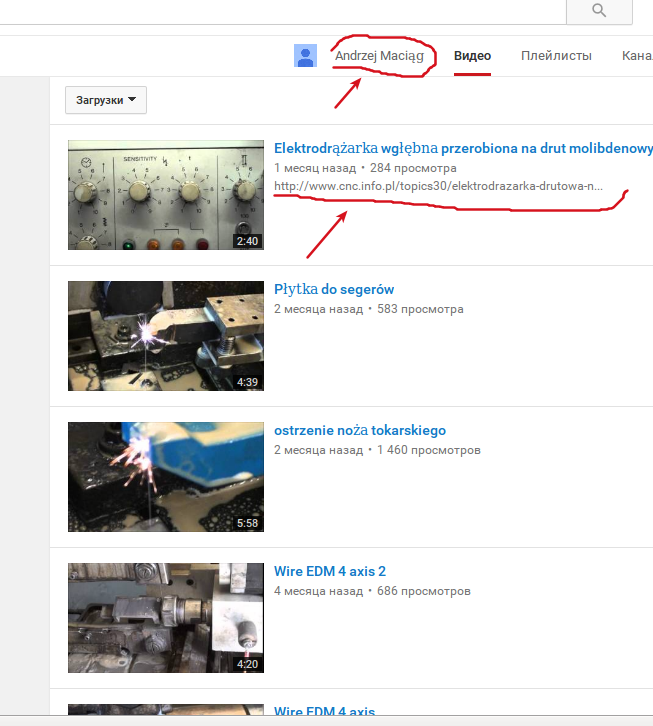This screenshot has width=653, height=726.
Task: Open the Płytka do segerów video title
Action: tap(334, 289)
